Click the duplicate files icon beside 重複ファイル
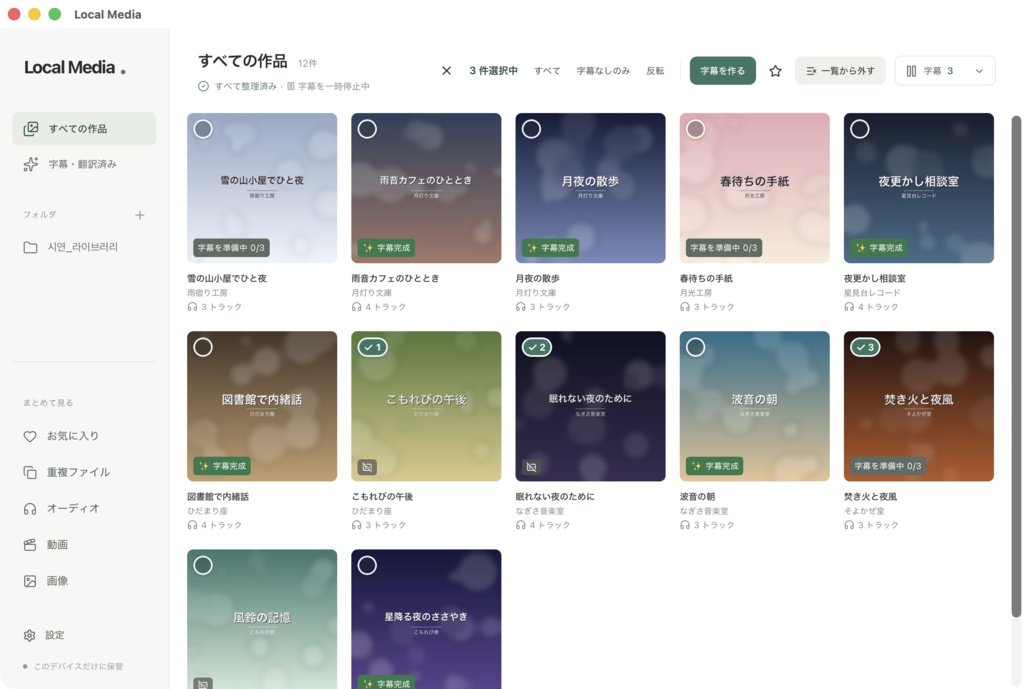Image resolution: width=1024 pixels, height=689 pixels. pyautogui.click(x=30, y=472)
